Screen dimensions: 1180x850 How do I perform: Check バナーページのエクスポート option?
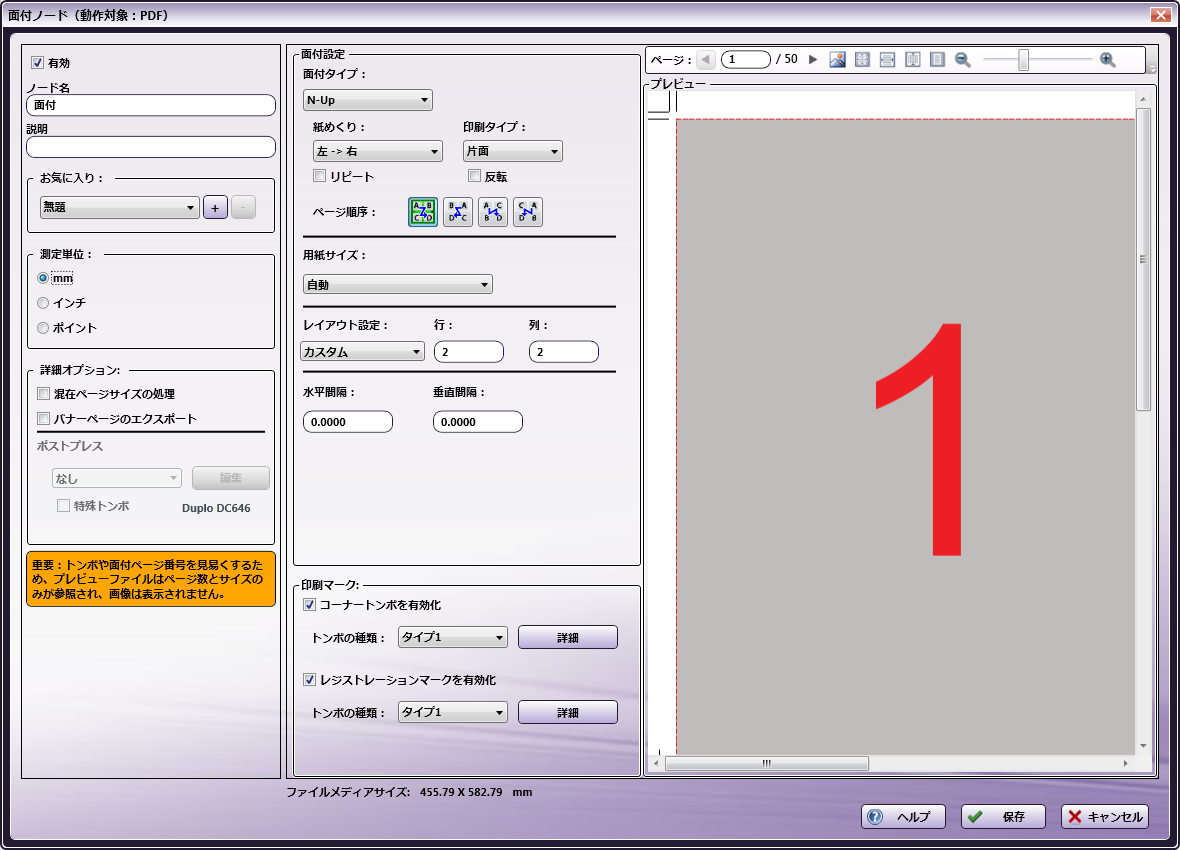click(44, 419)
